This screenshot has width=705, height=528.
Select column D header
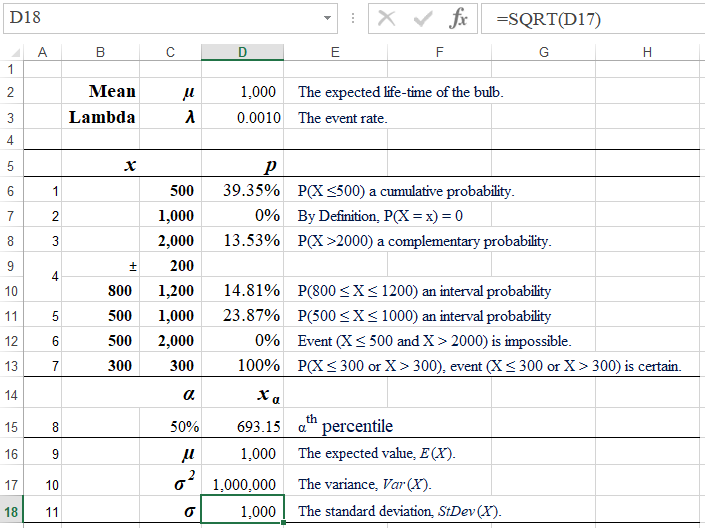242,53
